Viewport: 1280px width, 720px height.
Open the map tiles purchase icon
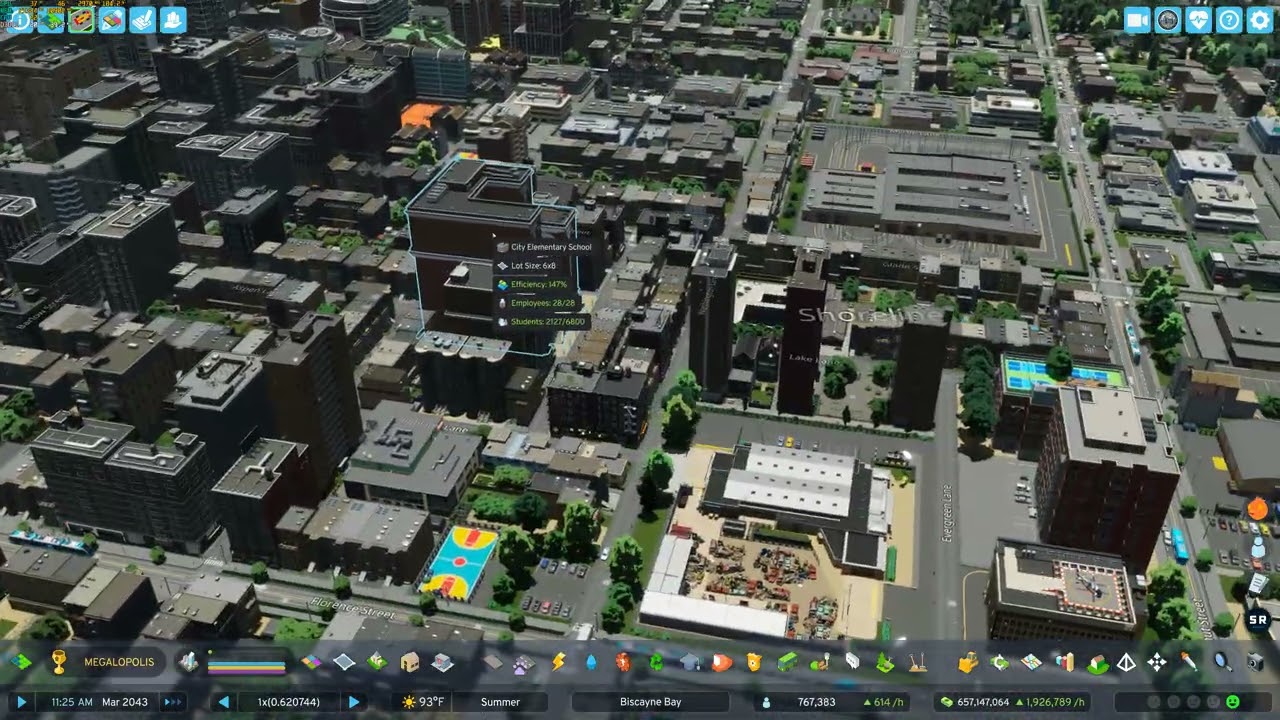pyautogui.click(x=1031, y=662)
